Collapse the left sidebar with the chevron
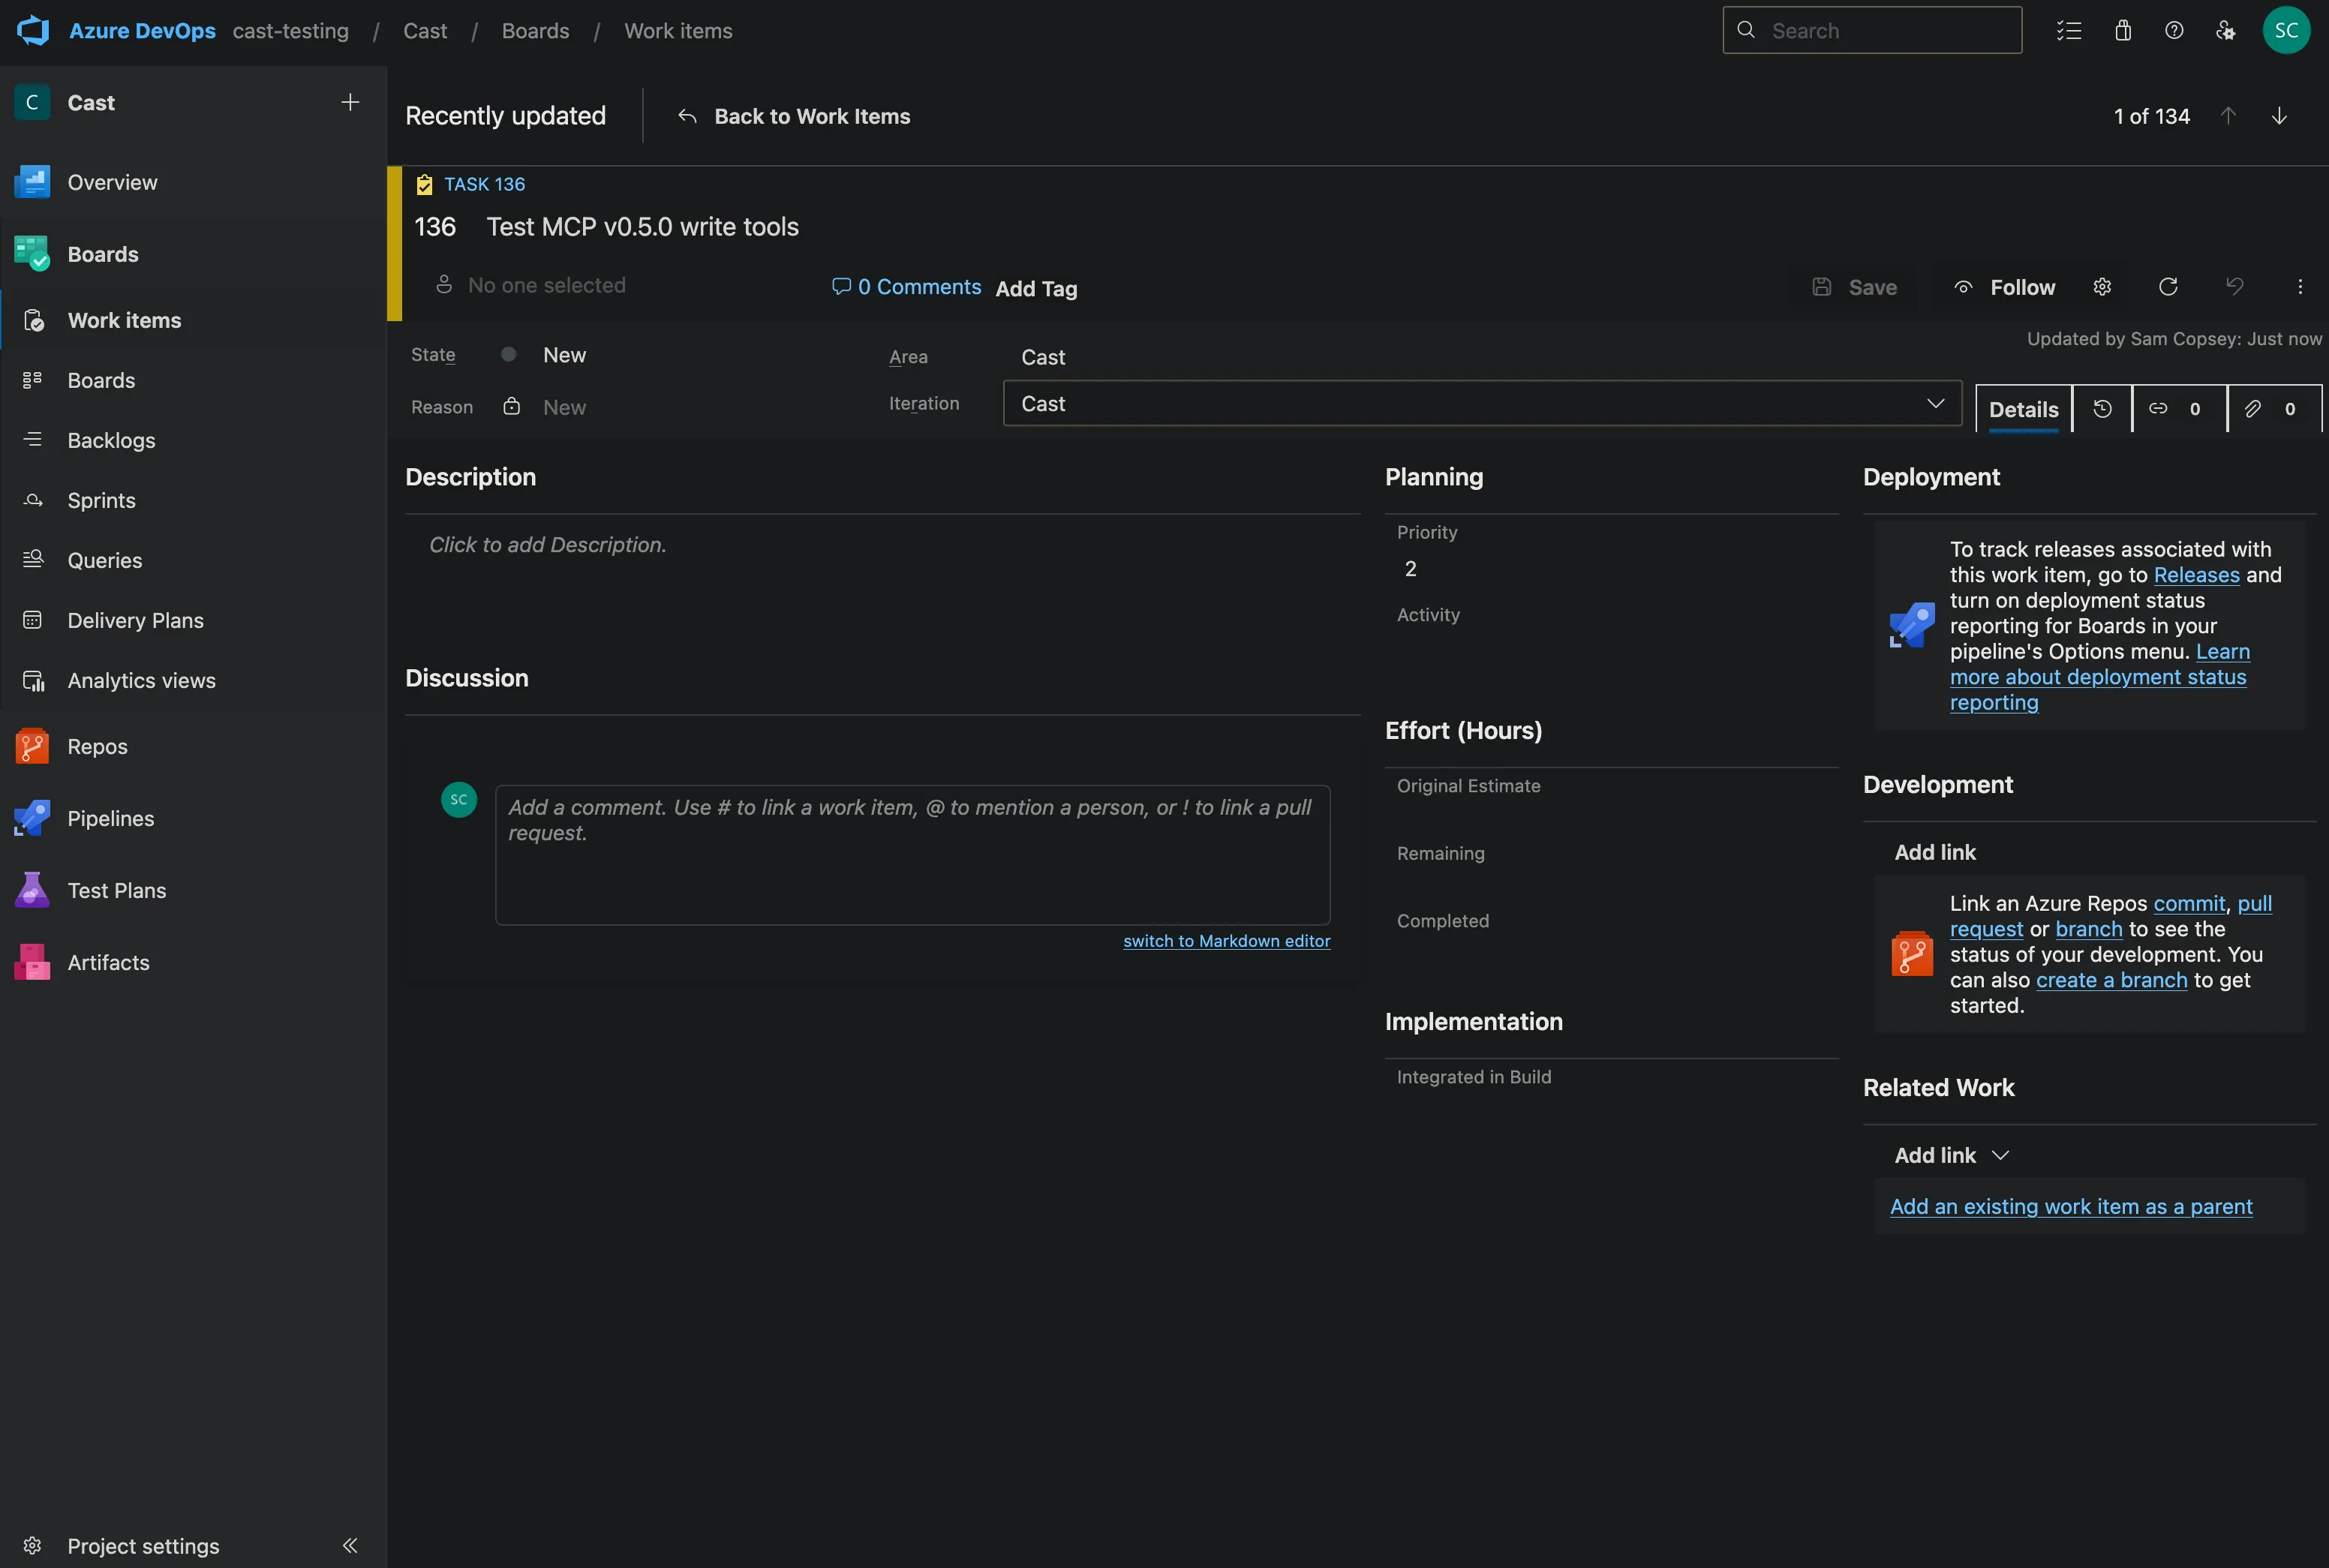2329x1568 pixels. coord(350,1545)
